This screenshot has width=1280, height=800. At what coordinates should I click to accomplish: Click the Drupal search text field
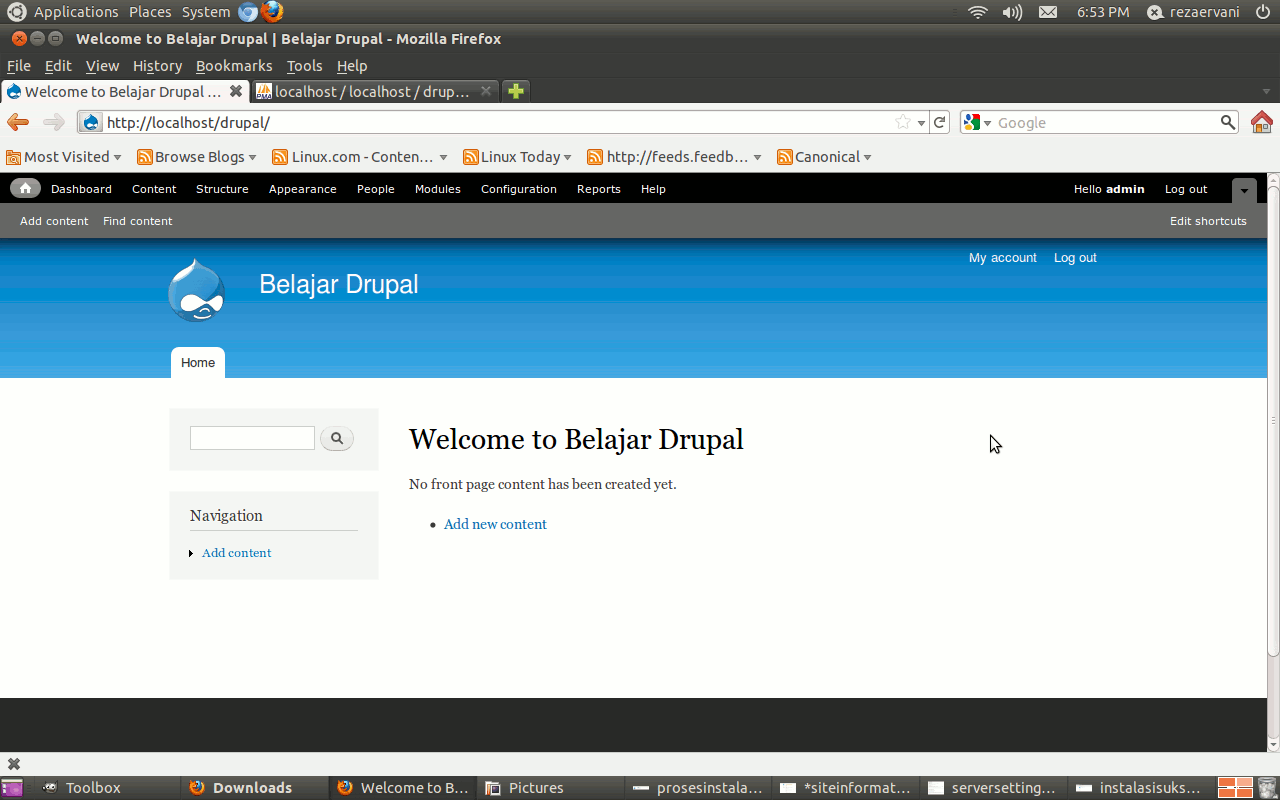[252, 438]
